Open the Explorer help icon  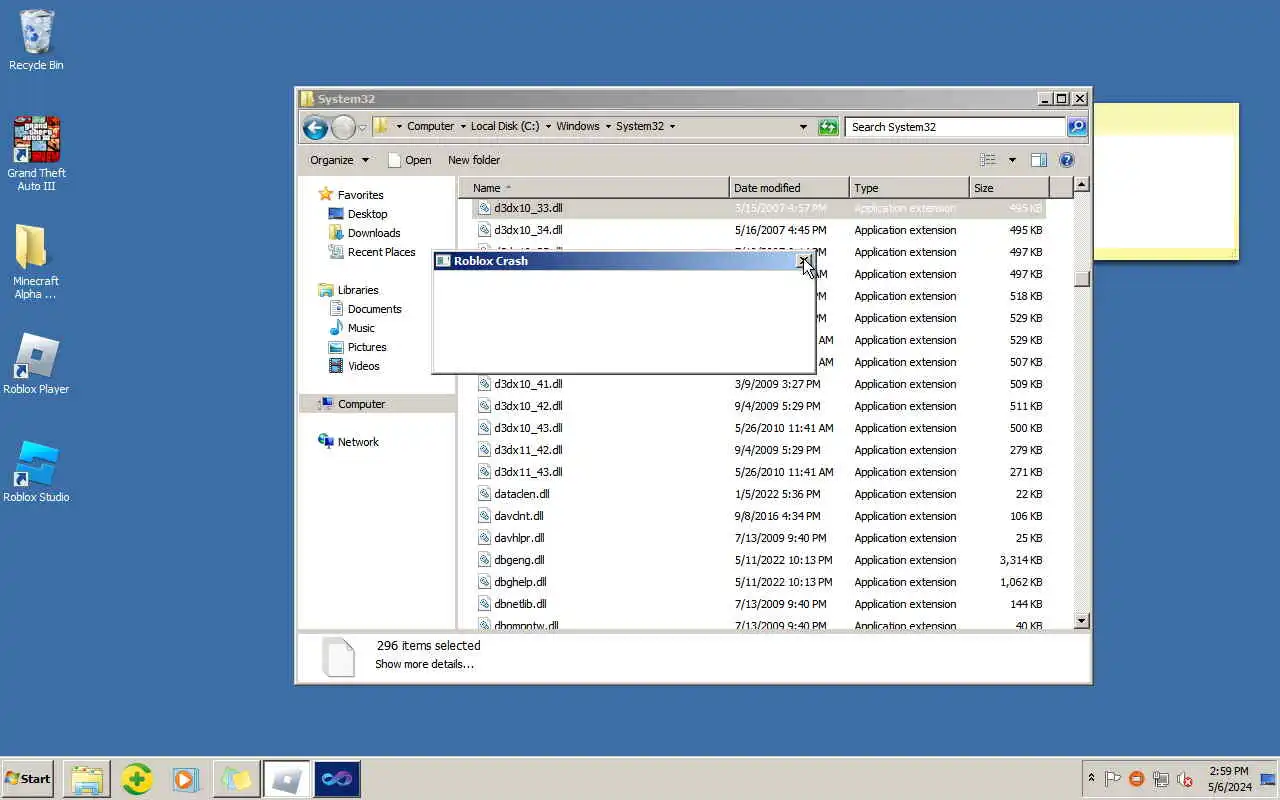[x=1066, y=160]
